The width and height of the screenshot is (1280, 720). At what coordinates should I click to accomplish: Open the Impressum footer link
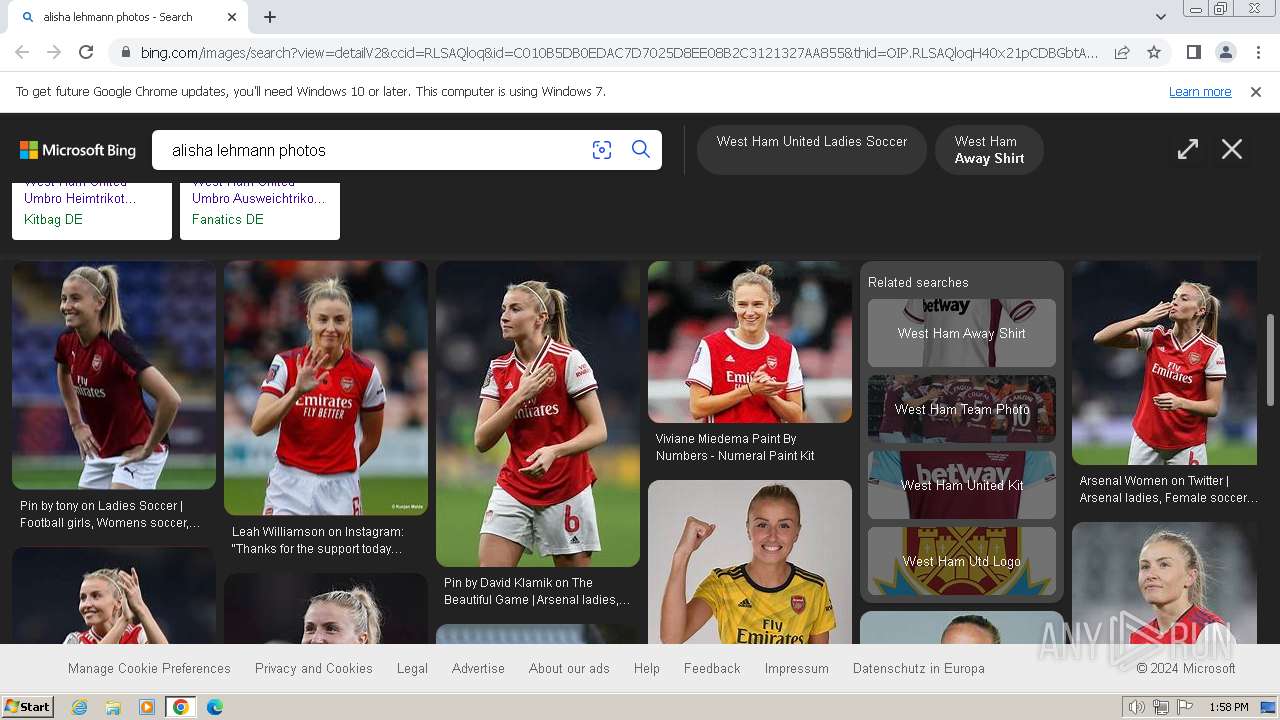pyautogui.click(x=797, y=668)
